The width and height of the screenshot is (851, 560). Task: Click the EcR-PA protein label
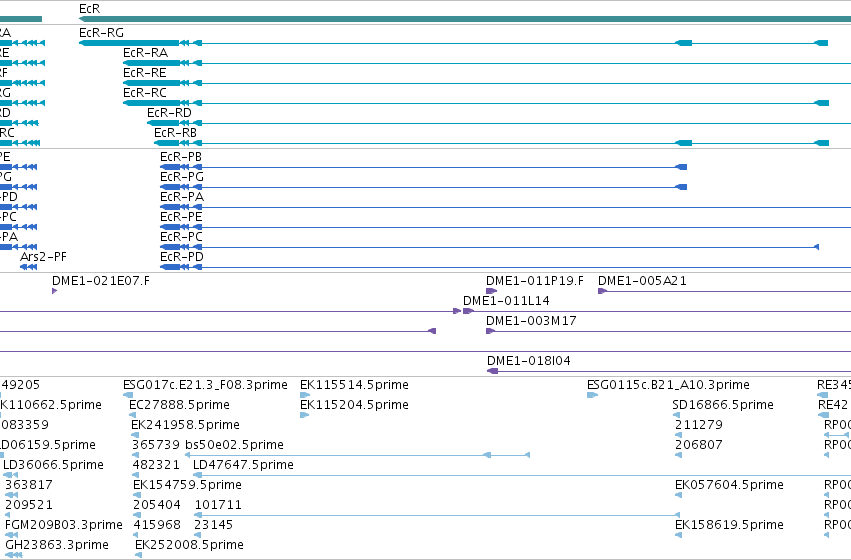point(182,197)
